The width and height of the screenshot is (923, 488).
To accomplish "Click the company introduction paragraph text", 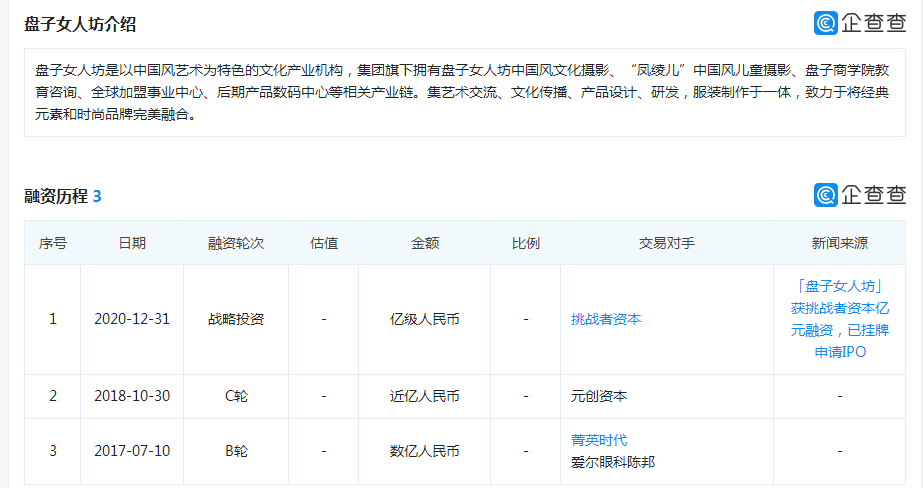I will coord(461,92).
